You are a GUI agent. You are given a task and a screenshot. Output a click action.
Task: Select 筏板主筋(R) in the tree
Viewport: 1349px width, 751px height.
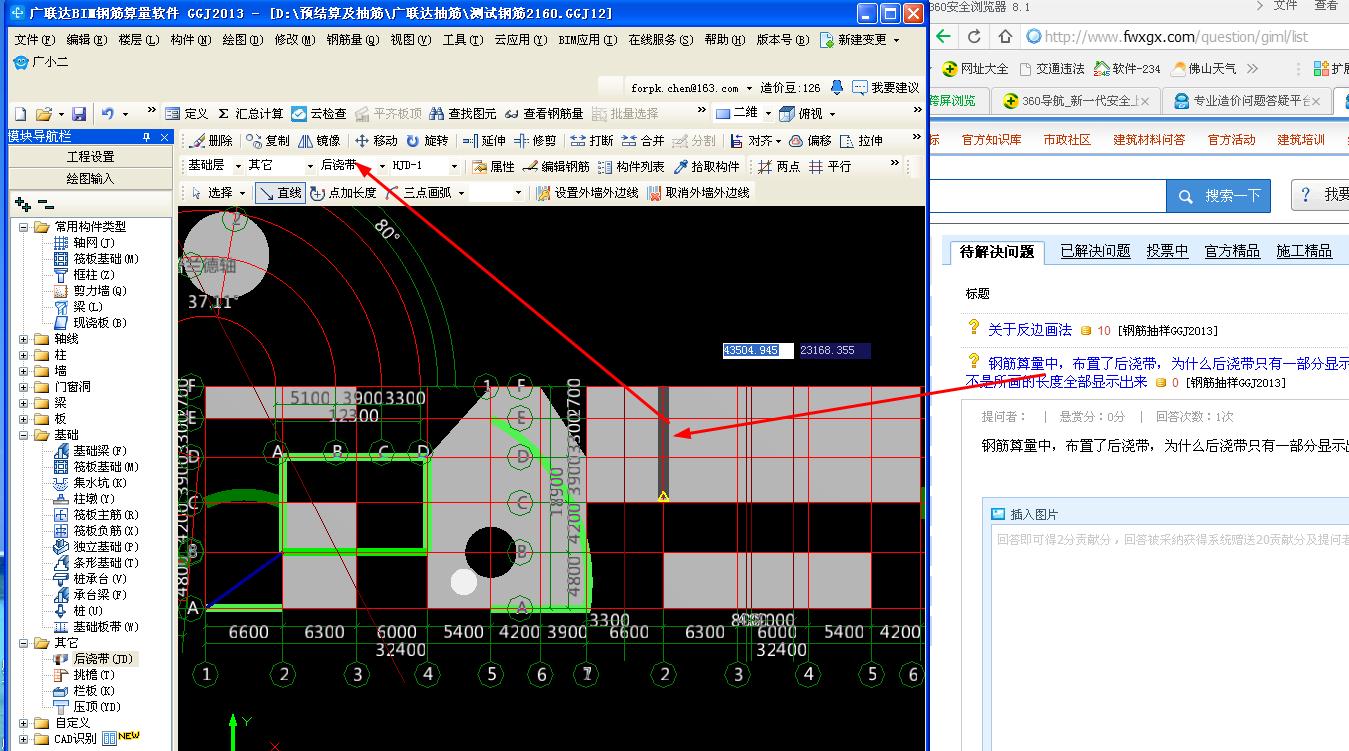106,515
